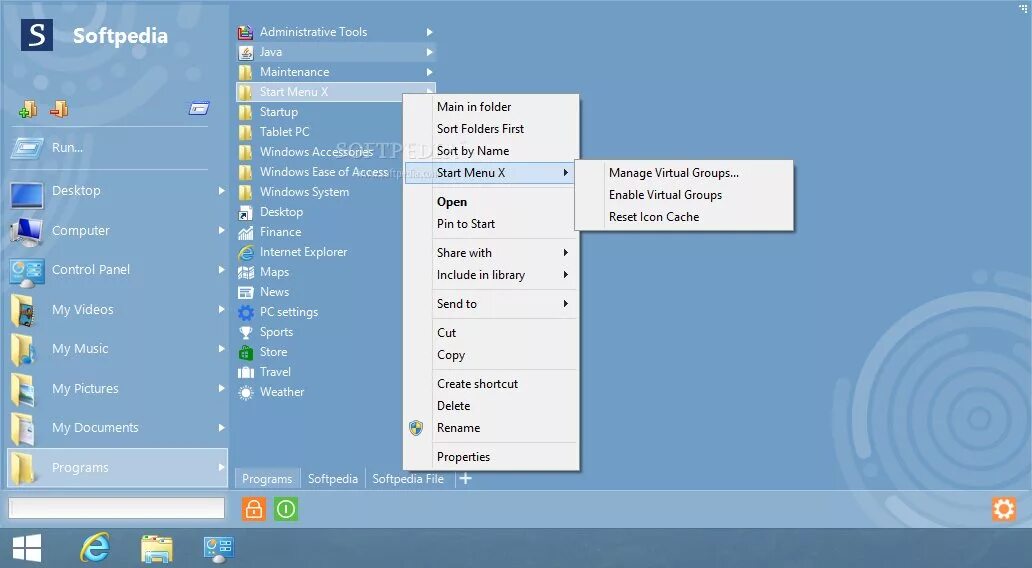Expand the Include in library submenu arrow

[565, 274]
